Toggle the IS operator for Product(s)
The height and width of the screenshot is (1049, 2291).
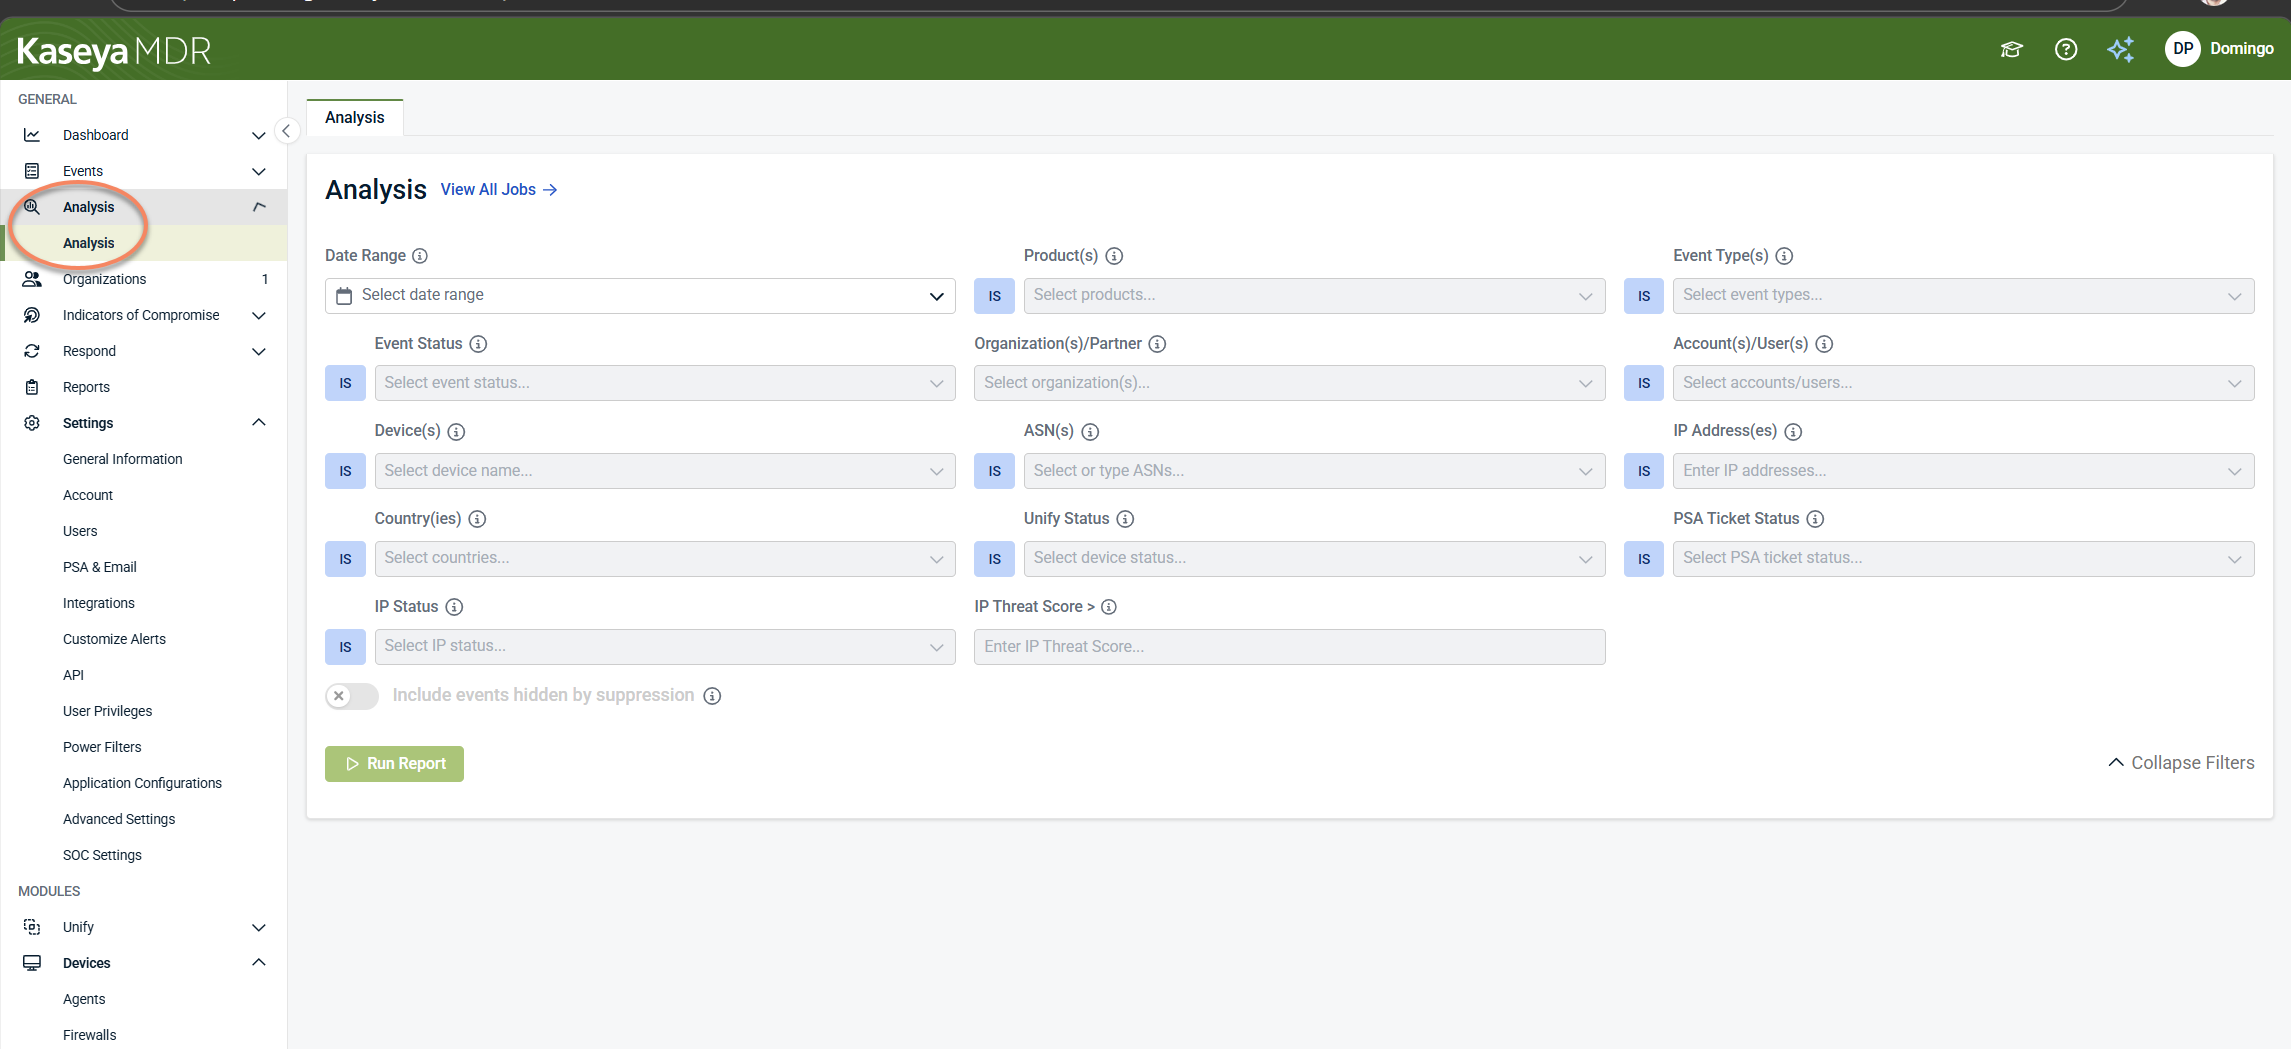coord(994,296)
